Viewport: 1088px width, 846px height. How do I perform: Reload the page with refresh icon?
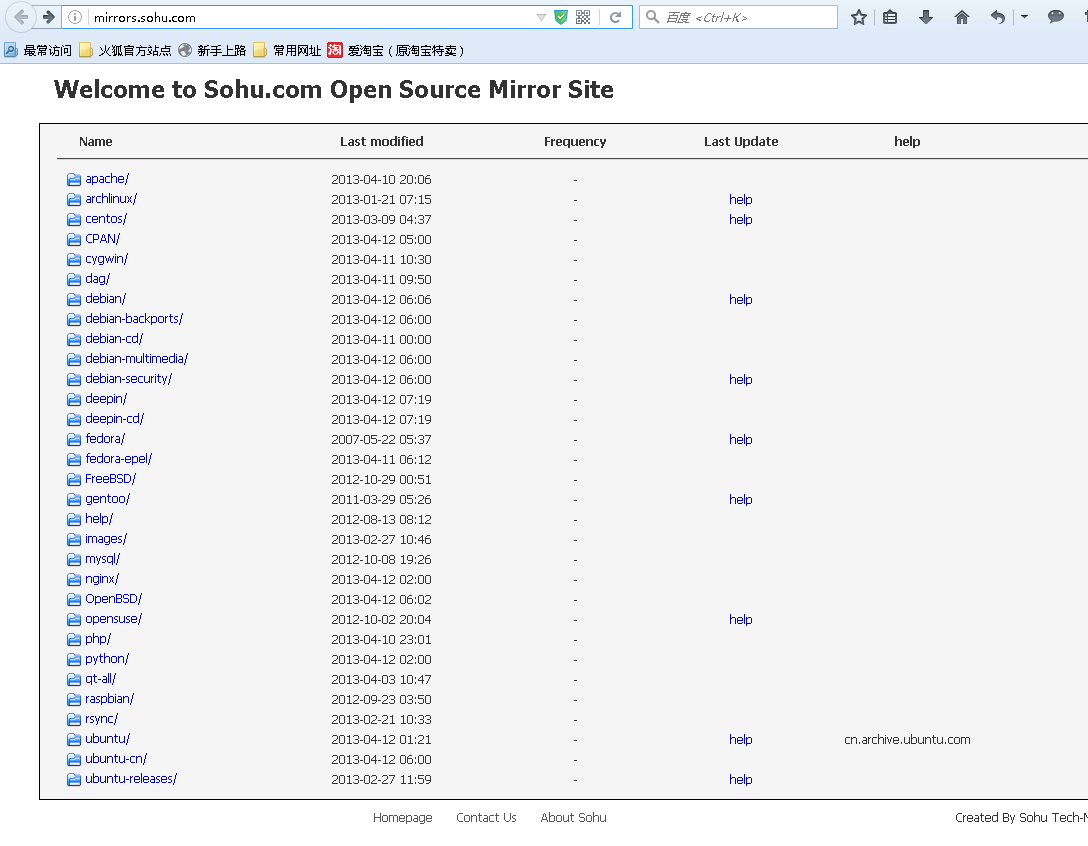click(615, 17)
